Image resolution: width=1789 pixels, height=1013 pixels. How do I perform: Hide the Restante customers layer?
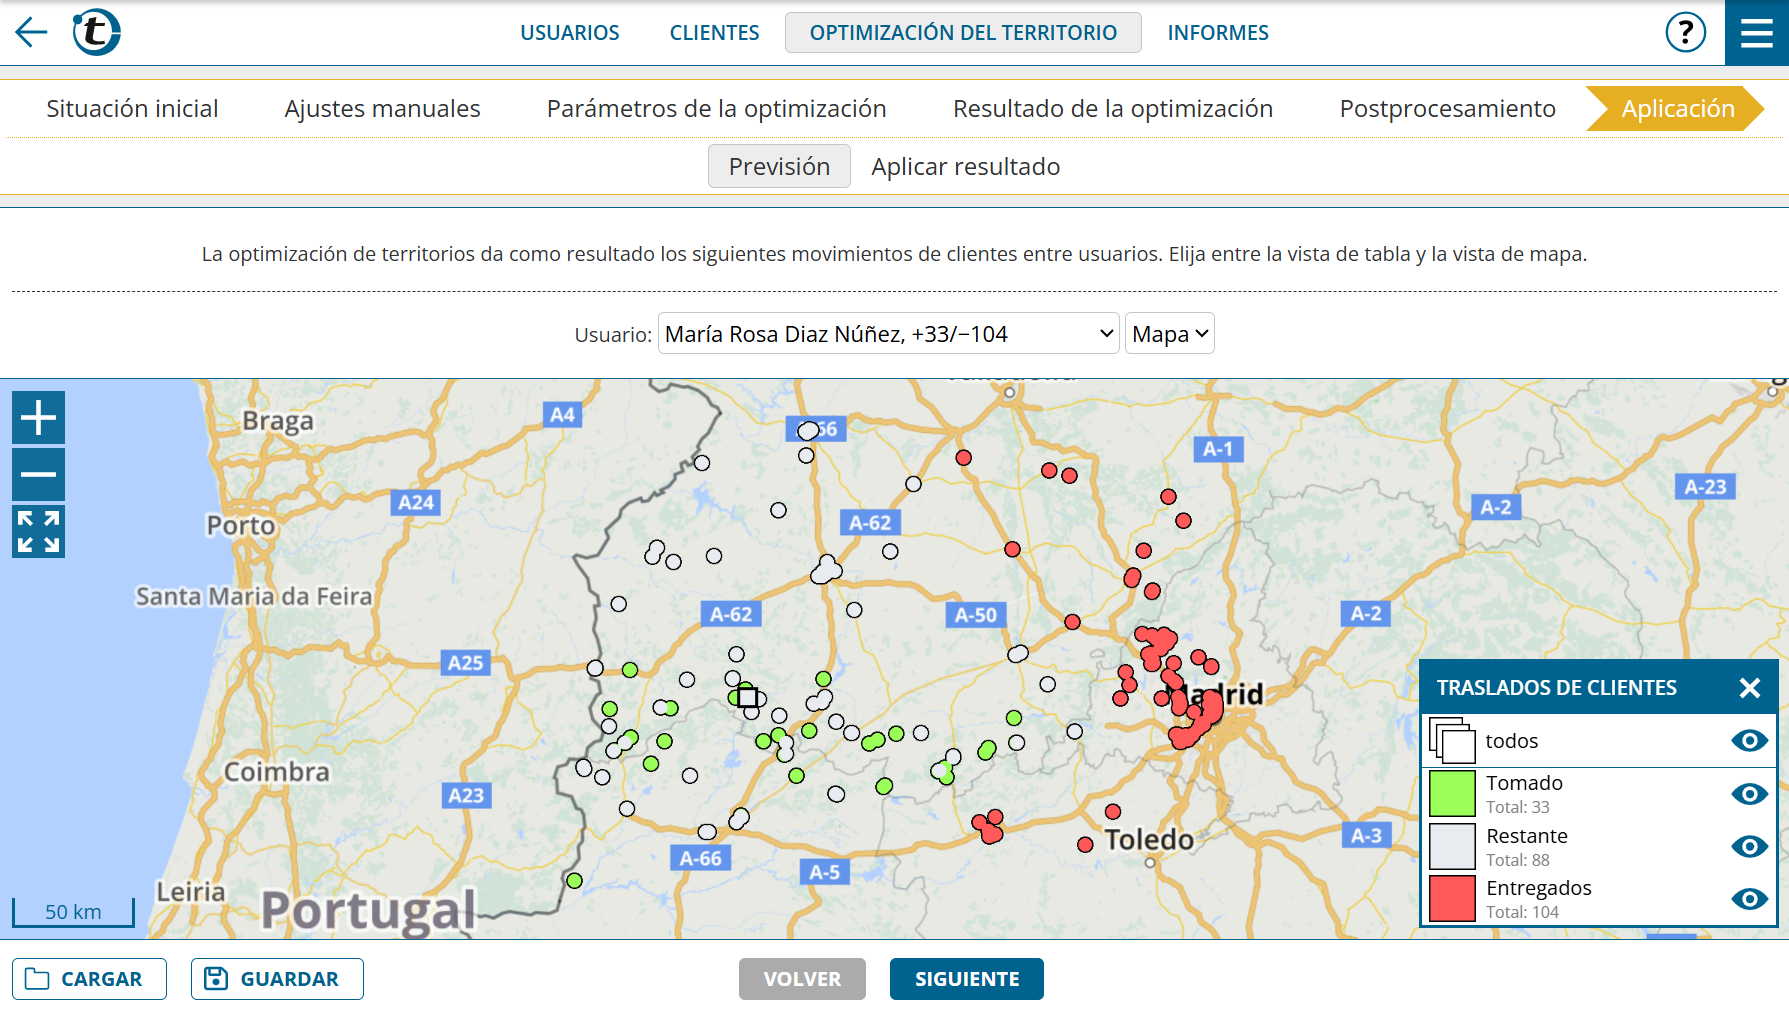(x=1748, y=847)
